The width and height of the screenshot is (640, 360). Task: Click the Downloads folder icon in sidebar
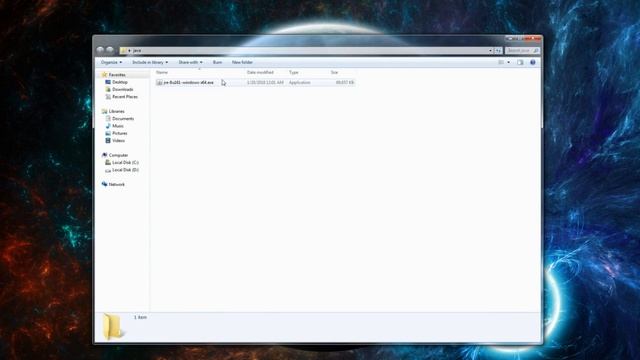(x=108, y=89)
